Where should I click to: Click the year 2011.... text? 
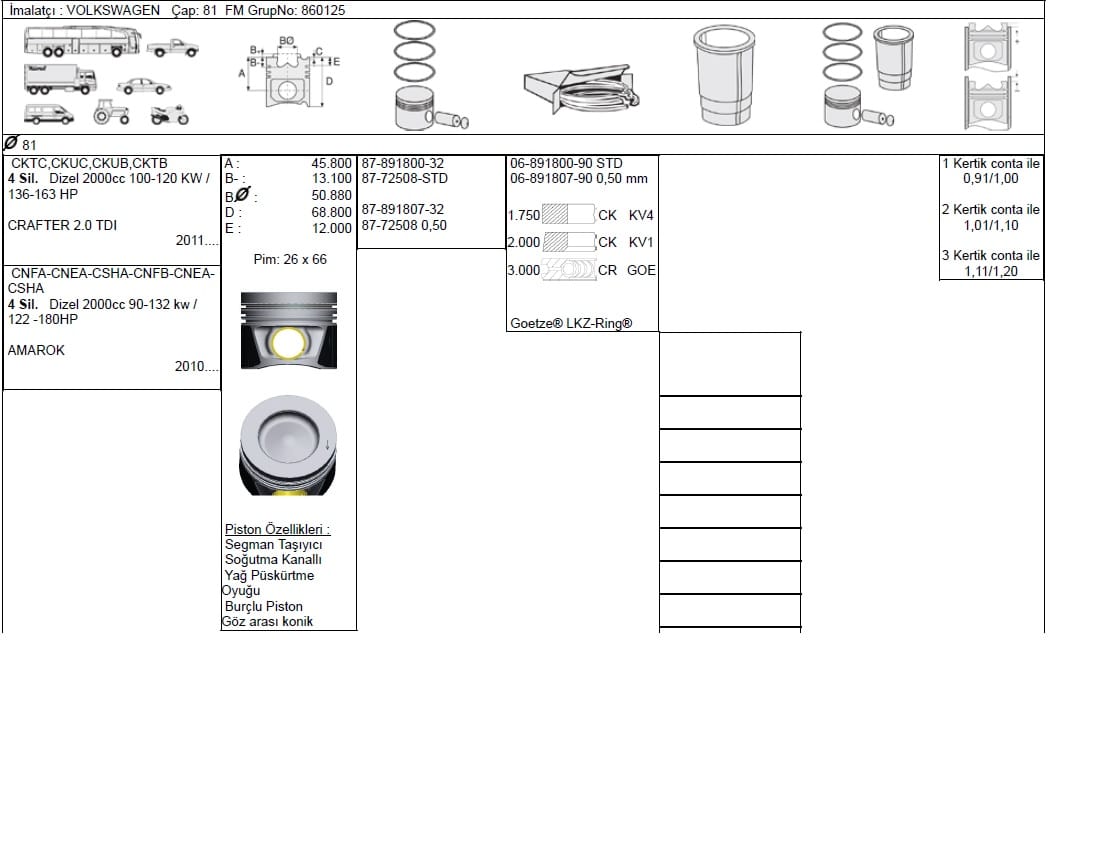click(x=197, y=240)
